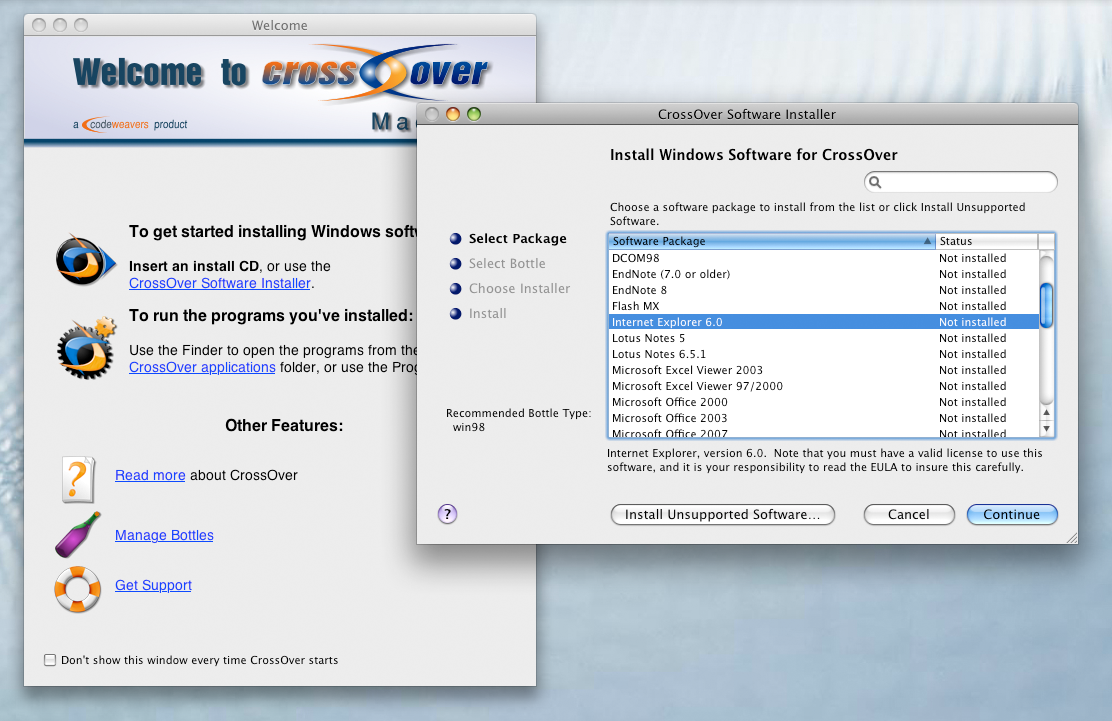This screenshot has width=1112, height=721.
Task: Click the magnifying glass in the search field
Action: [875, 182]
